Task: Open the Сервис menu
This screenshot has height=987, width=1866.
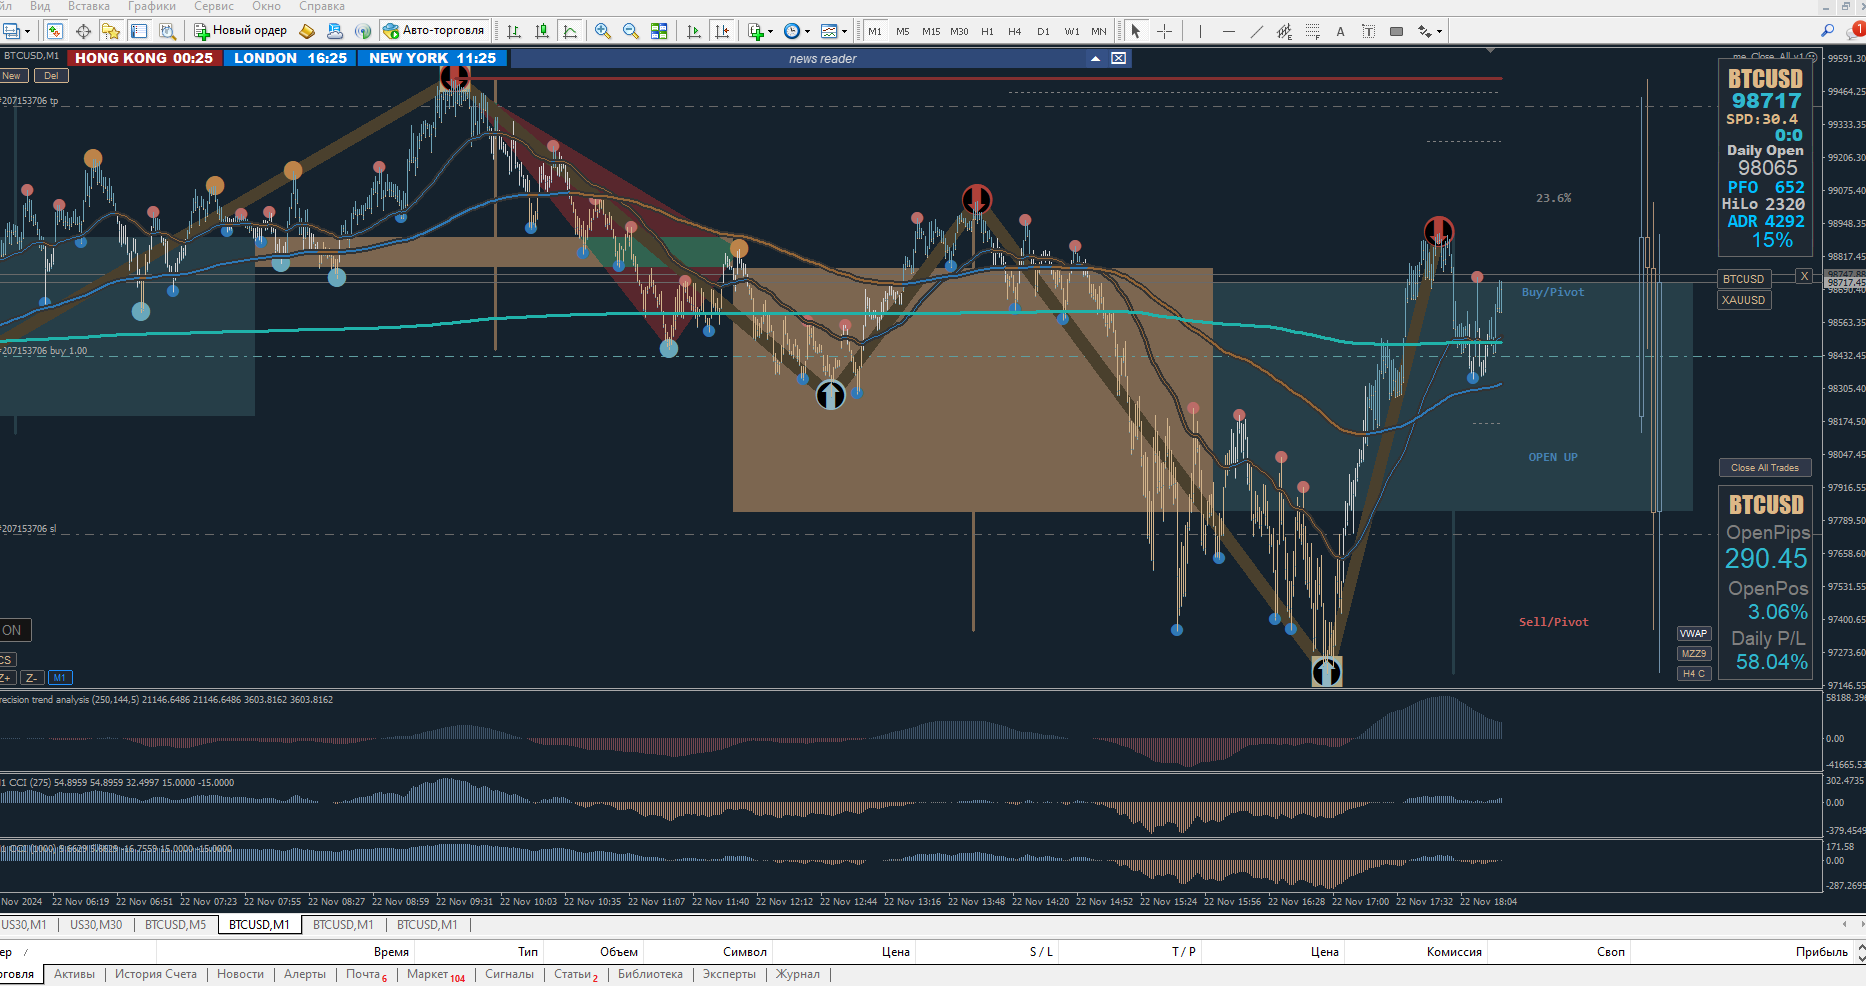Action: click(214, 6)
